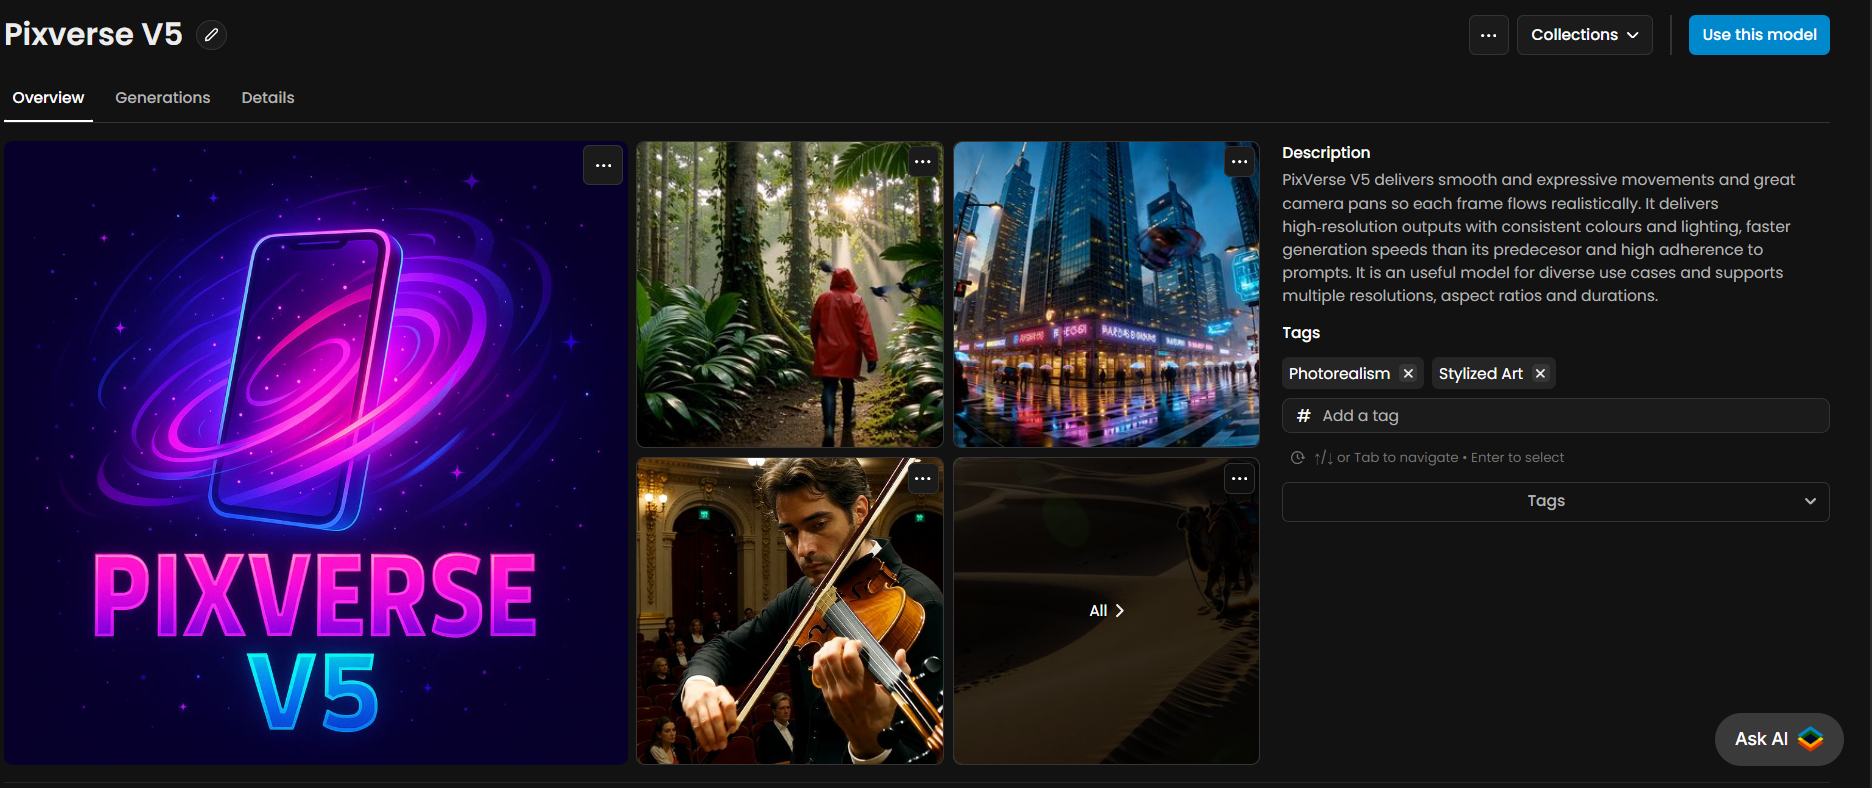Open options on the desert dunes thumbnail
This screenshot has height=788, width=1872.
[1239, 479]
